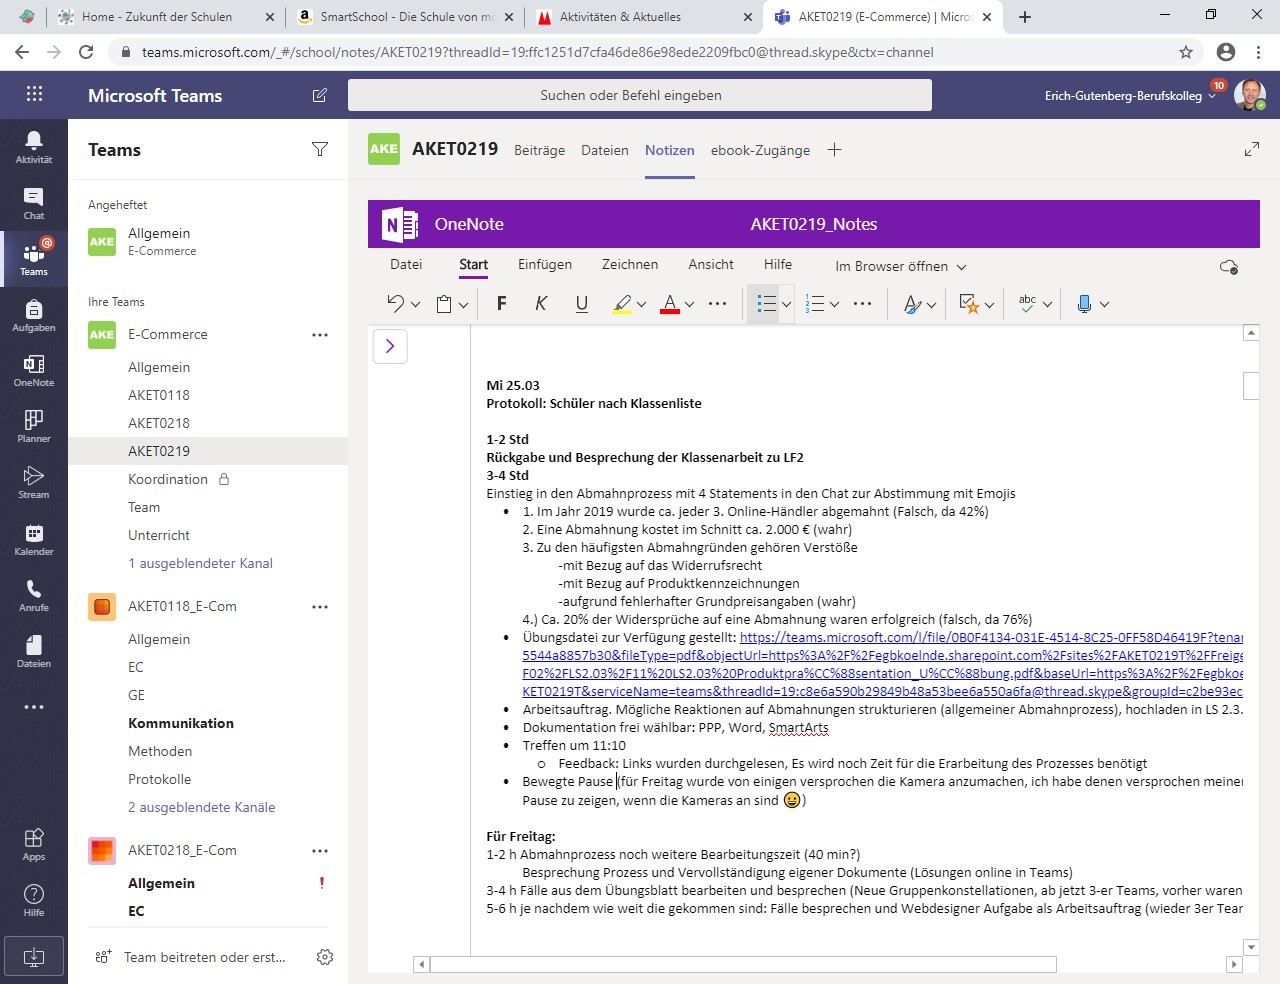
Task: Open Planner in the Teams sidebar
Action: click(33, 425)
